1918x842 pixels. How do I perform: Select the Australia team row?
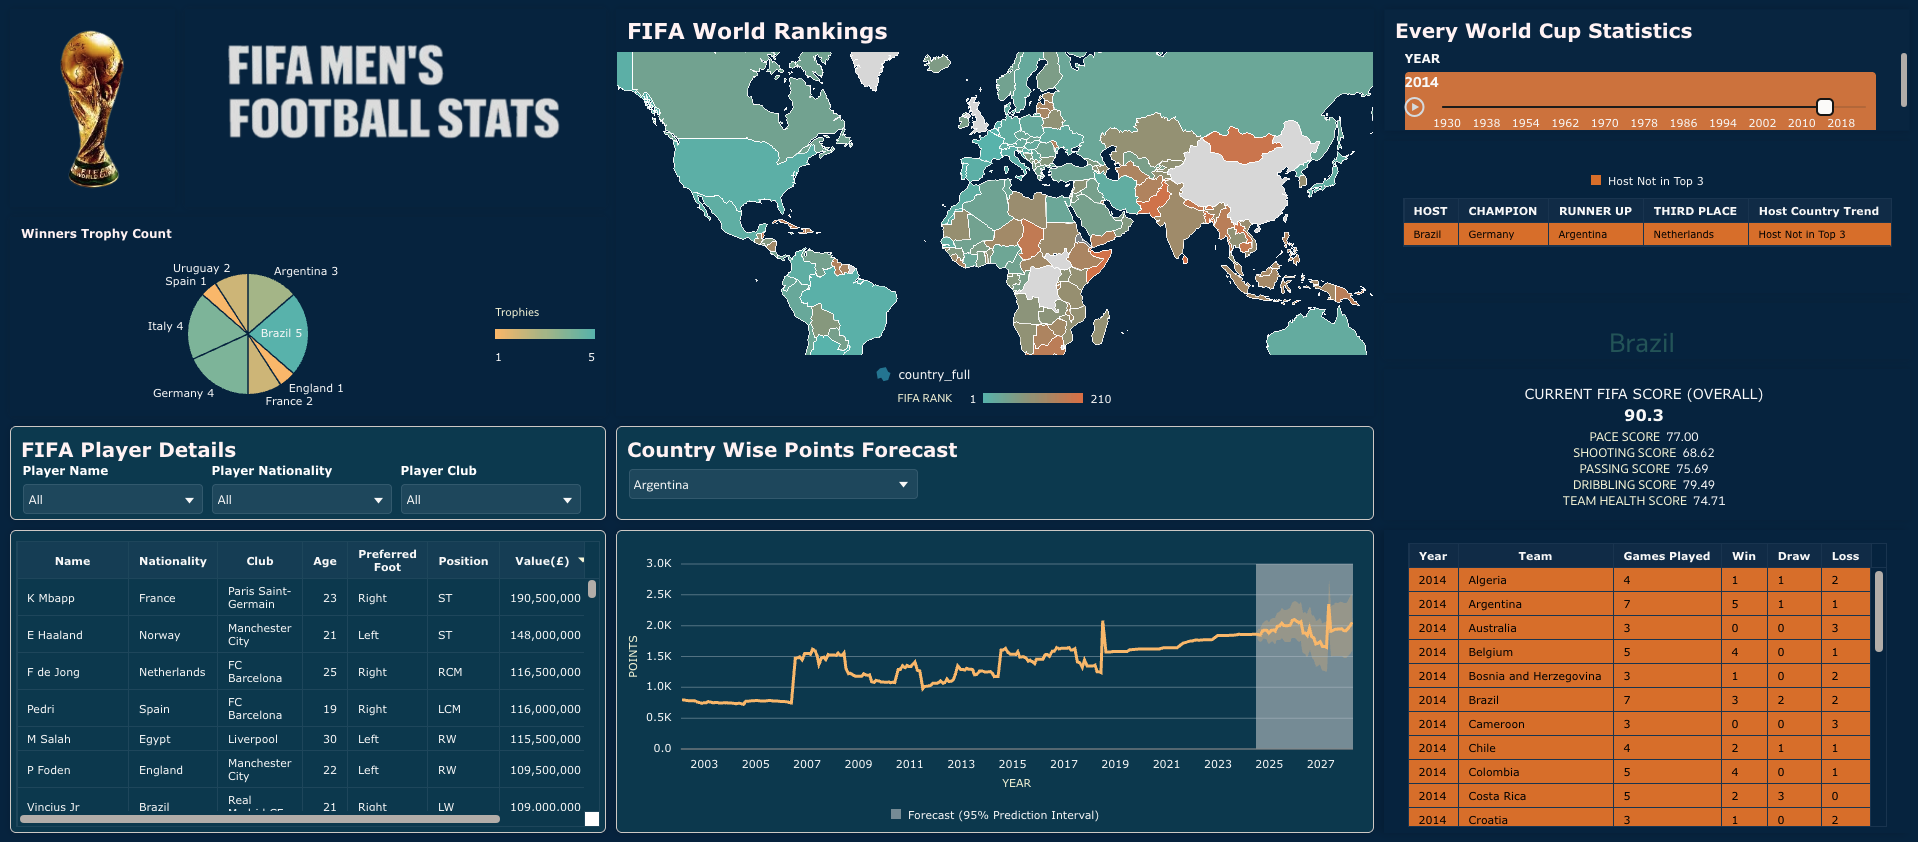tap(1638, 628)
